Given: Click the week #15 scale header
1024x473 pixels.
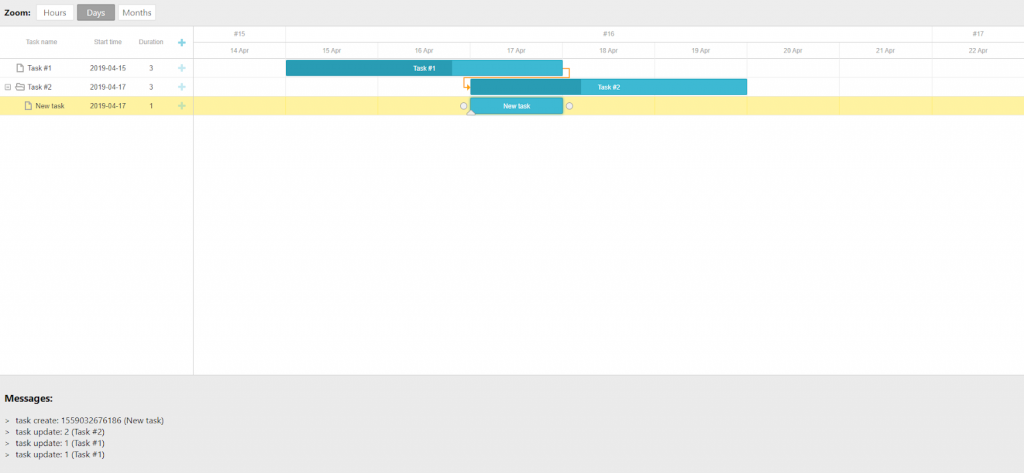Looking at the screenshot, I should click(x=240, y=34).
